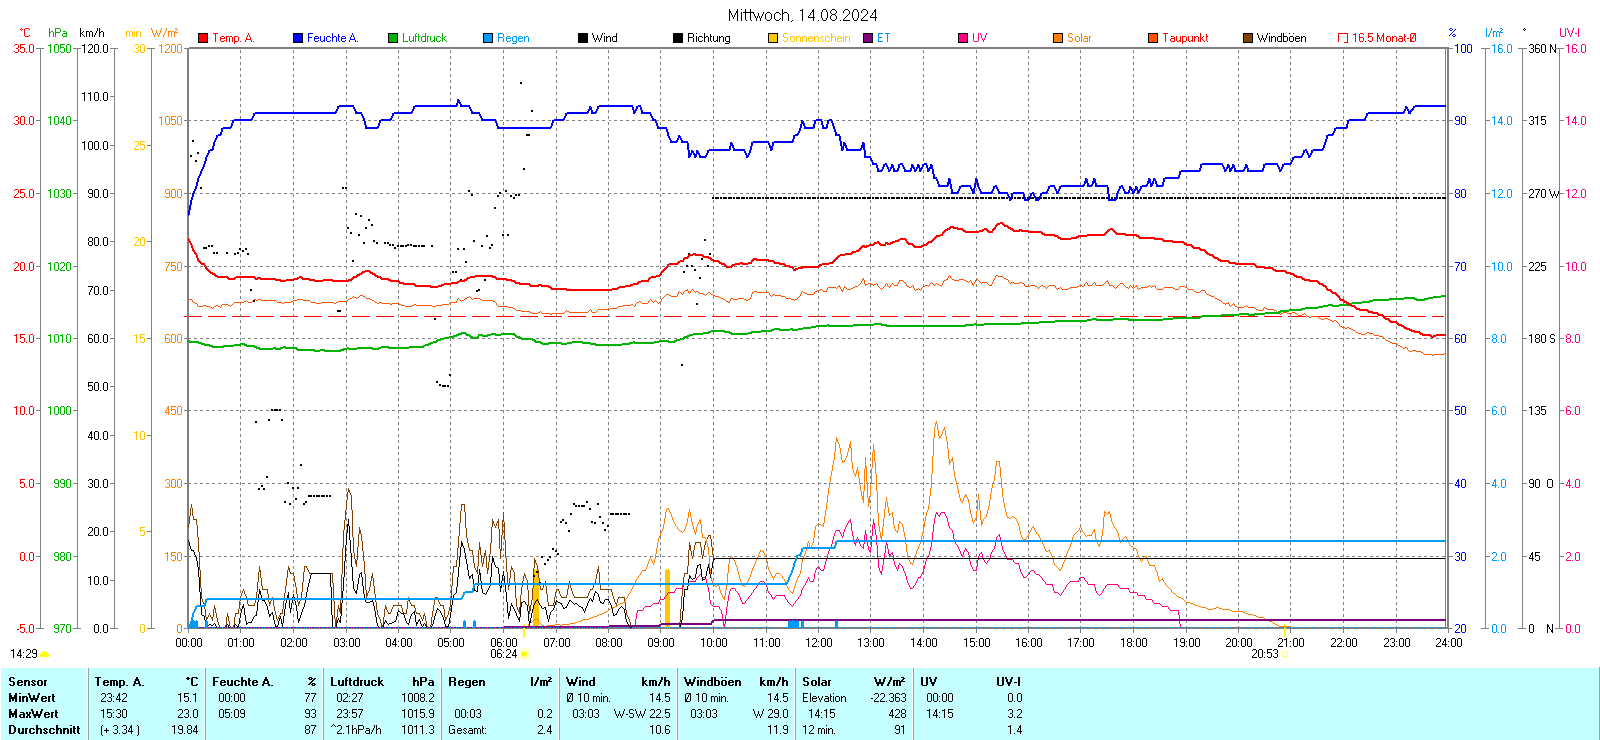Click the brown Windböen legend square

click(1248, 38)
